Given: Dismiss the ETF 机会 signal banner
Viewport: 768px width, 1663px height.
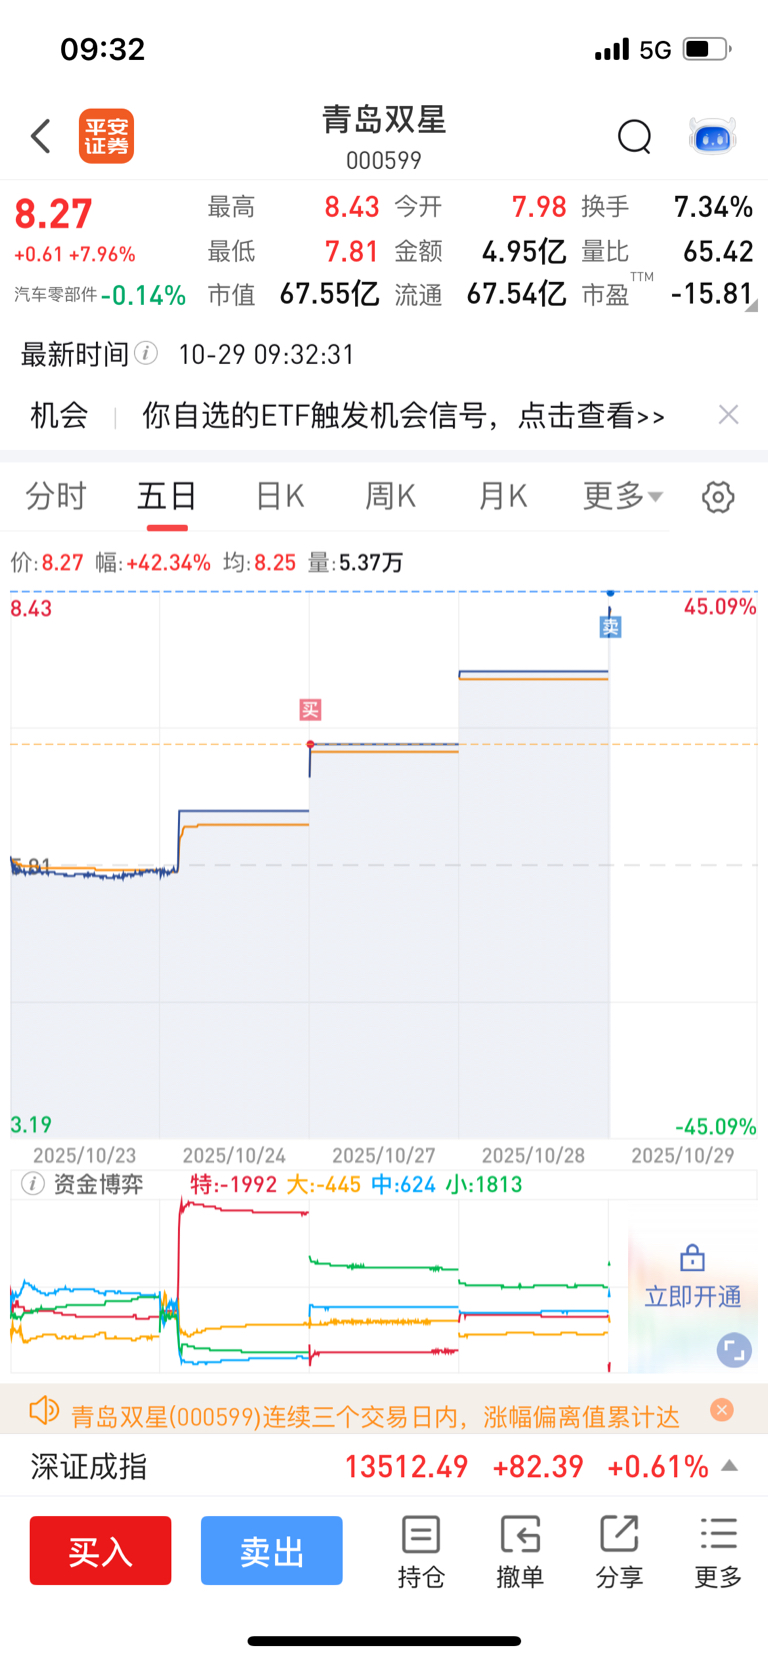Looking at the screenshot, I should 729,415.
